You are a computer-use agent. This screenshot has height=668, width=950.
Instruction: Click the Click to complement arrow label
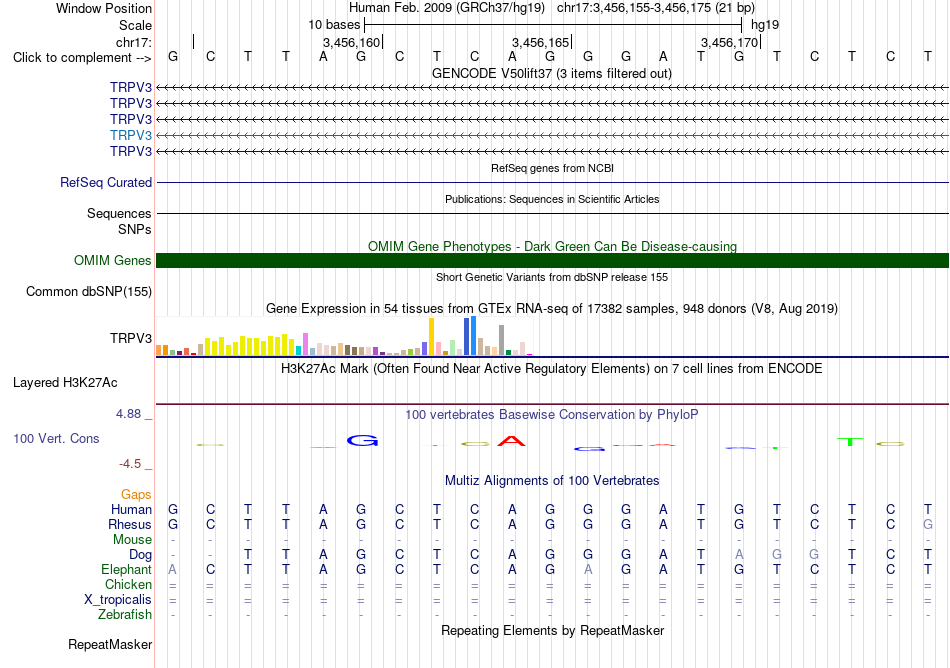click(82, 58)
